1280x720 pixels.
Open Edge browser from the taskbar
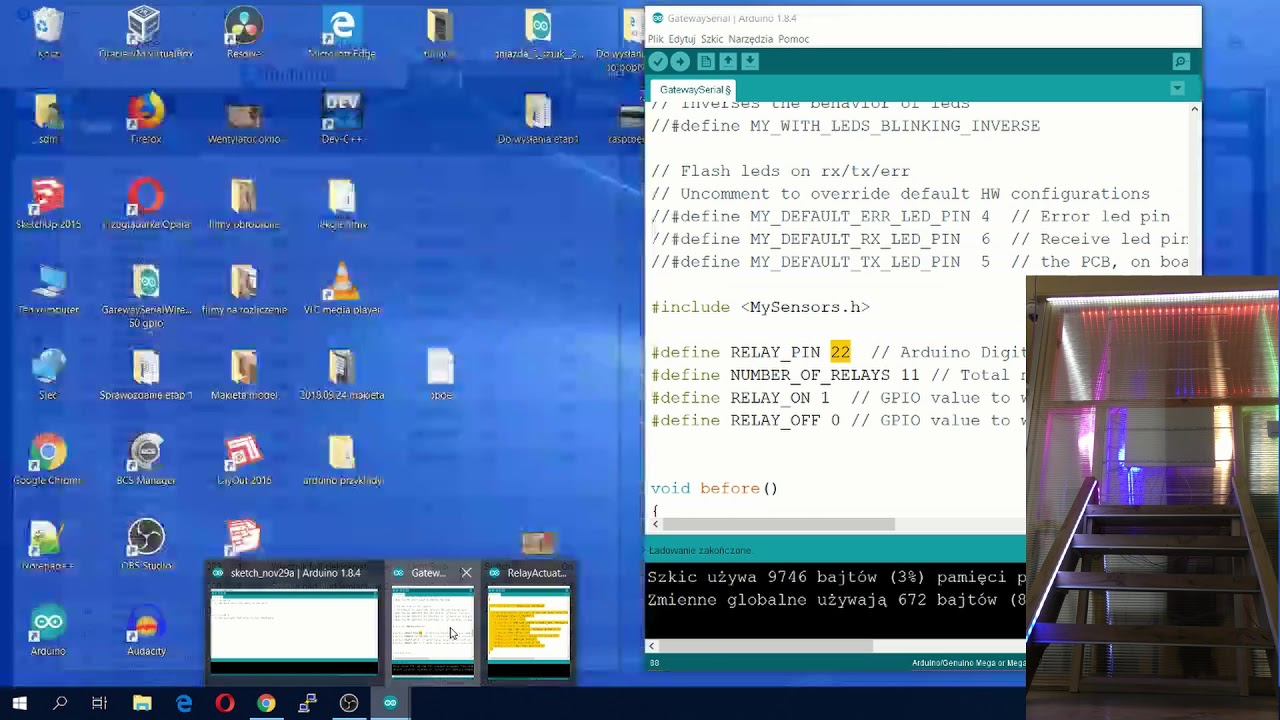click(x=184, y=703)
